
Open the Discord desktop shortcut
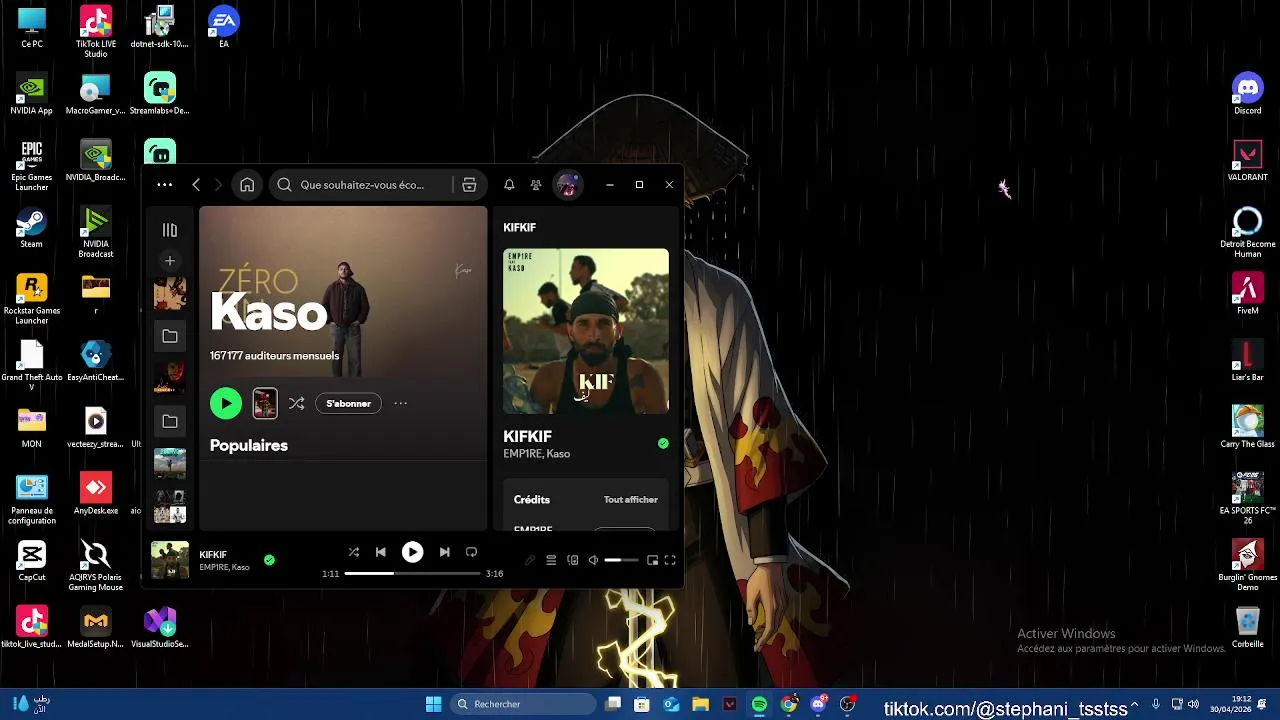(1248, 93)
